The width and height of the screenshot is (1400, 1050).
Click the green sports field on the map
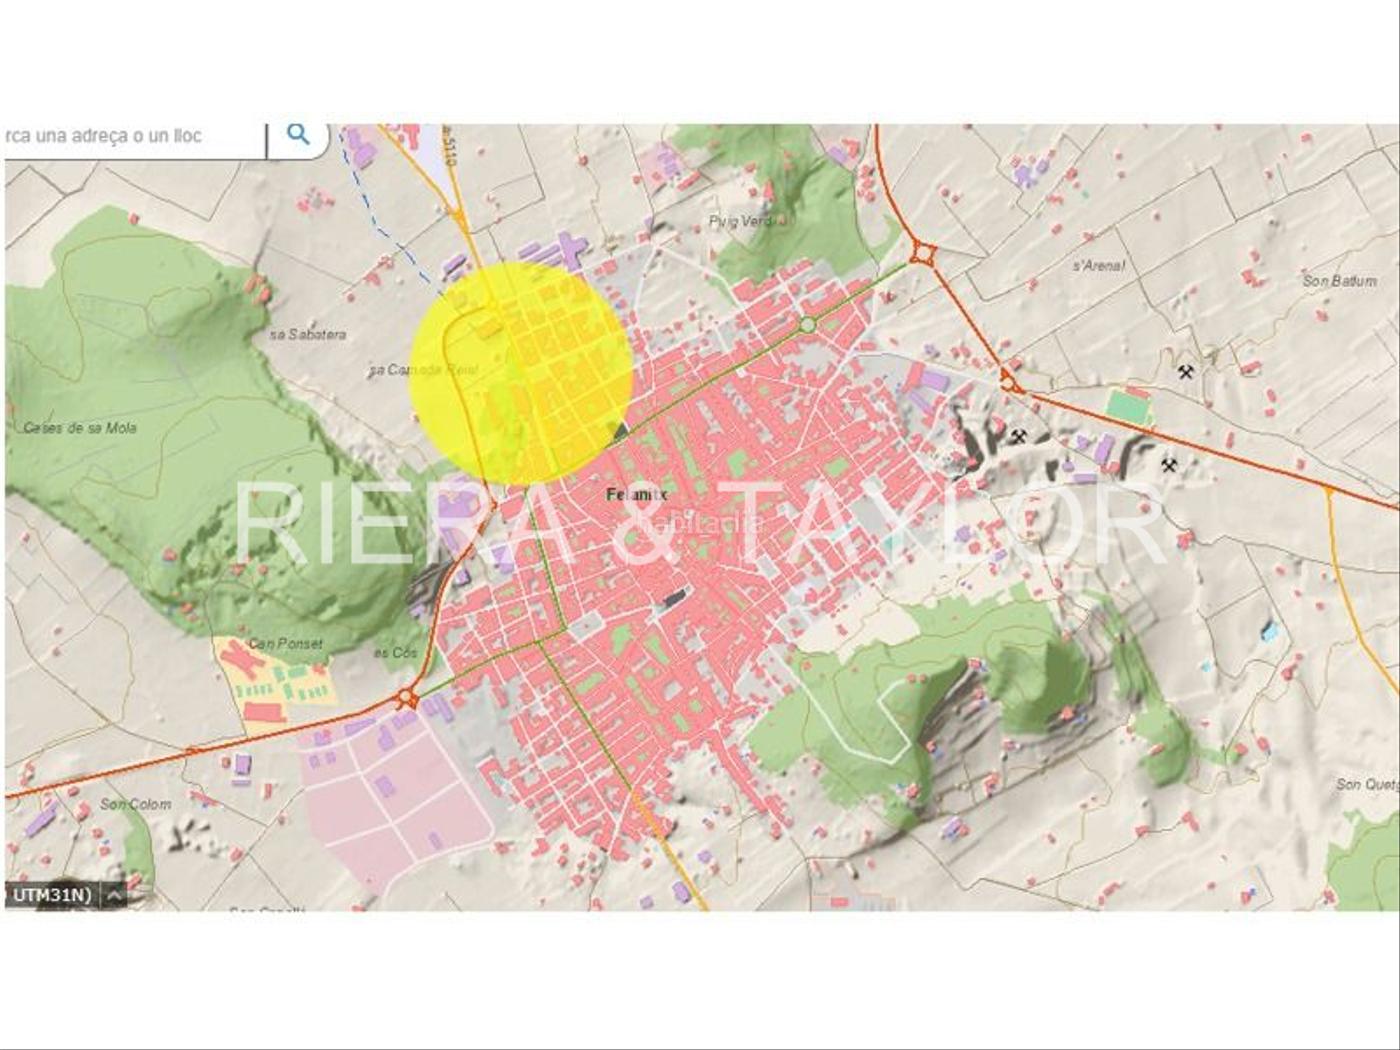[1129, 407]
